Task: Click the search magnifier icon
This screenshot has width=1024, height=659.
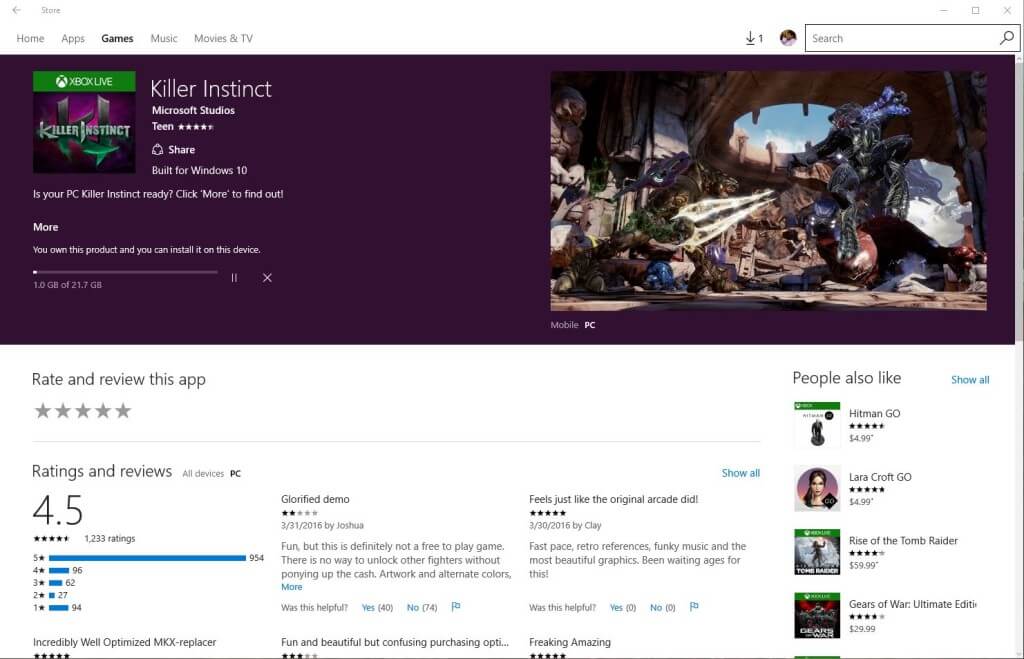Action: (1006, 38)
